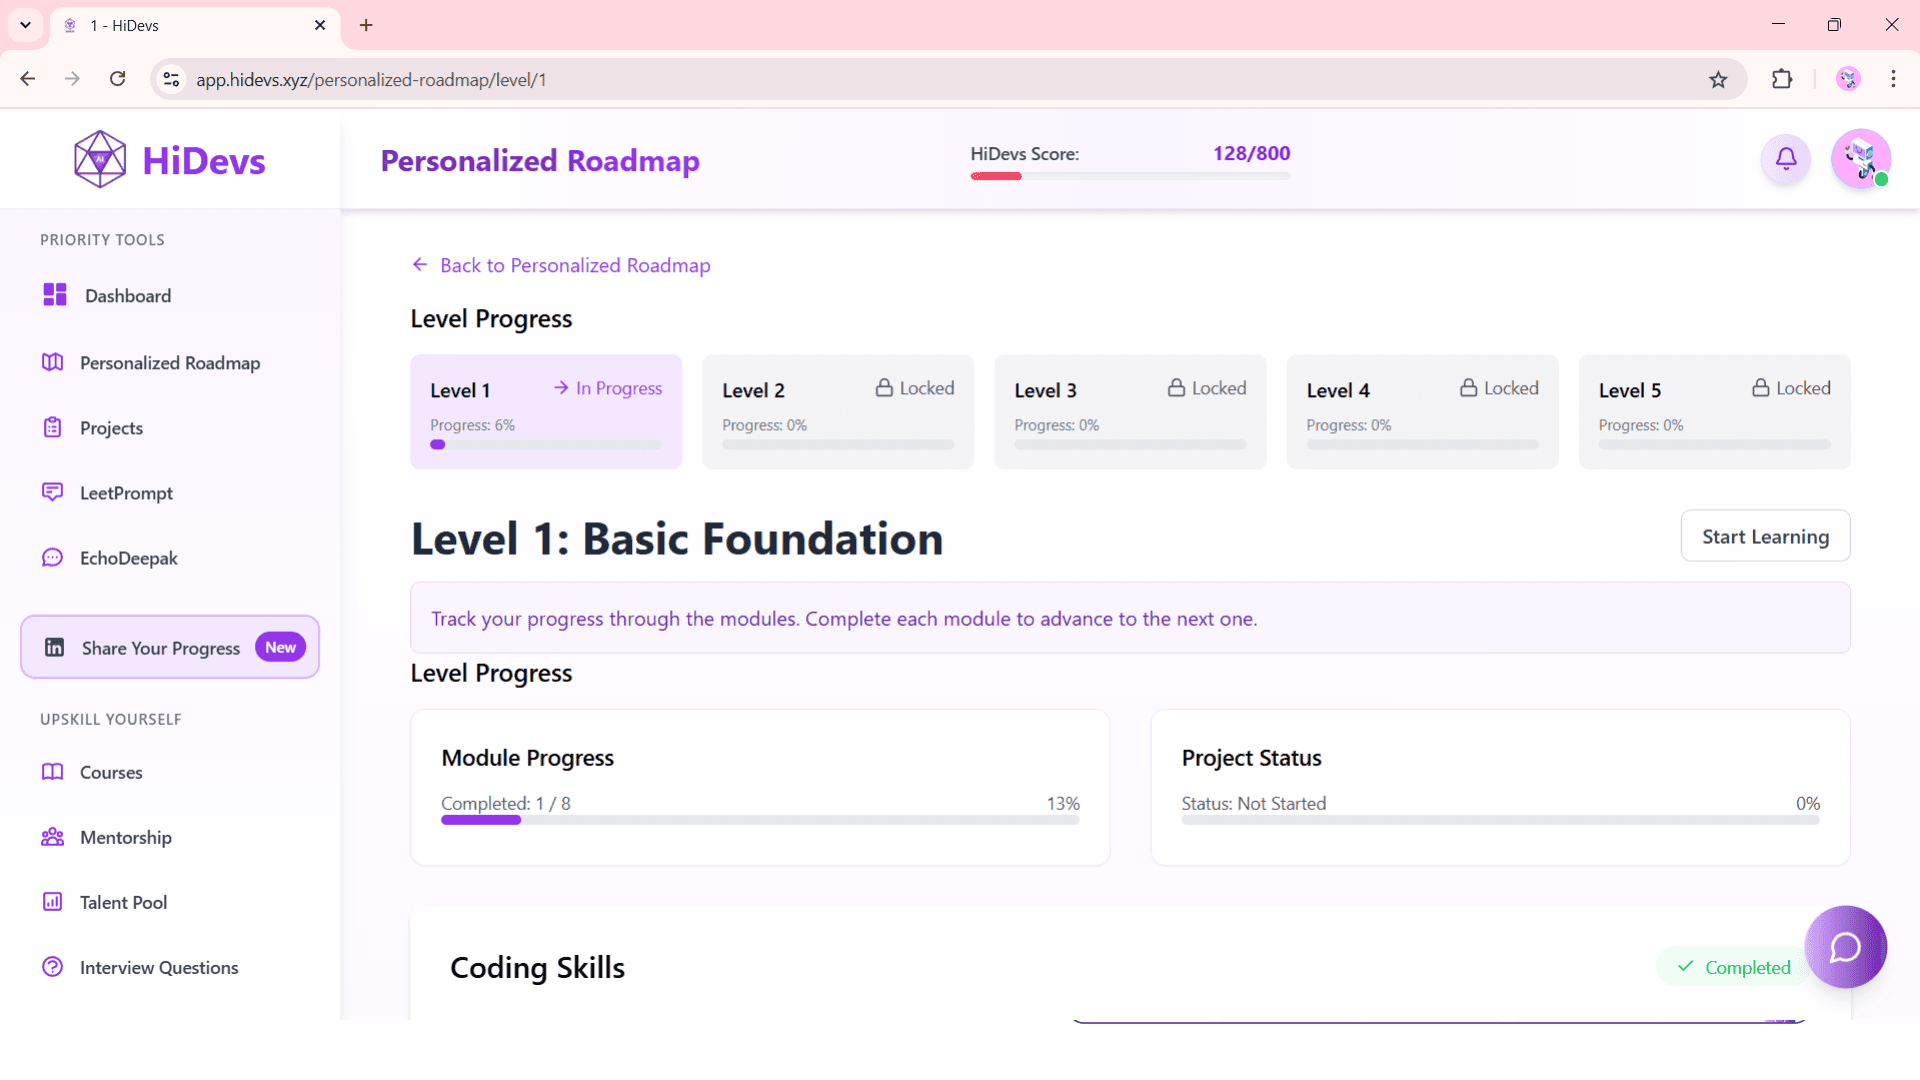This screenshot has height=1080, width=1920.
Task: Click the Talent Pool chart icon
Action: pyautogui.click(x=53, y=901)
